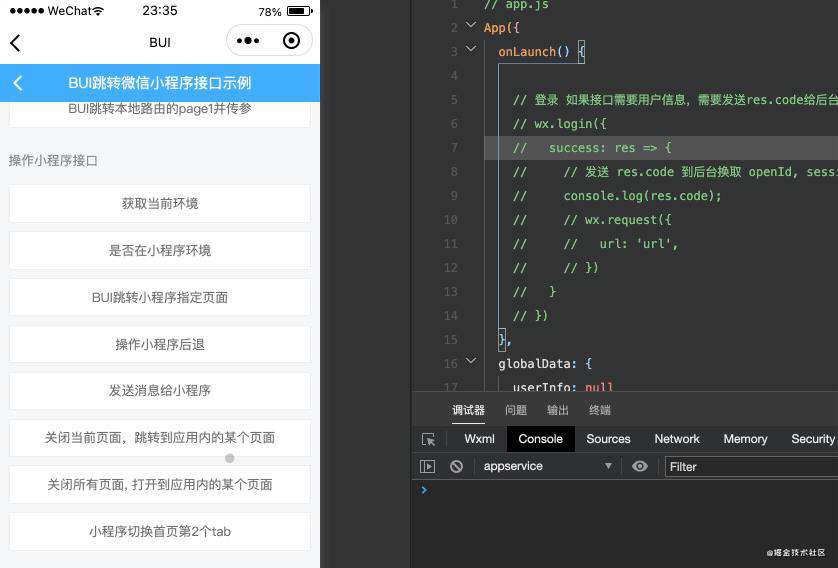The height and width of the screenshot is (568, 838).
Task: Activate the element inspector icon in devtools
Action: click(428, 439)
